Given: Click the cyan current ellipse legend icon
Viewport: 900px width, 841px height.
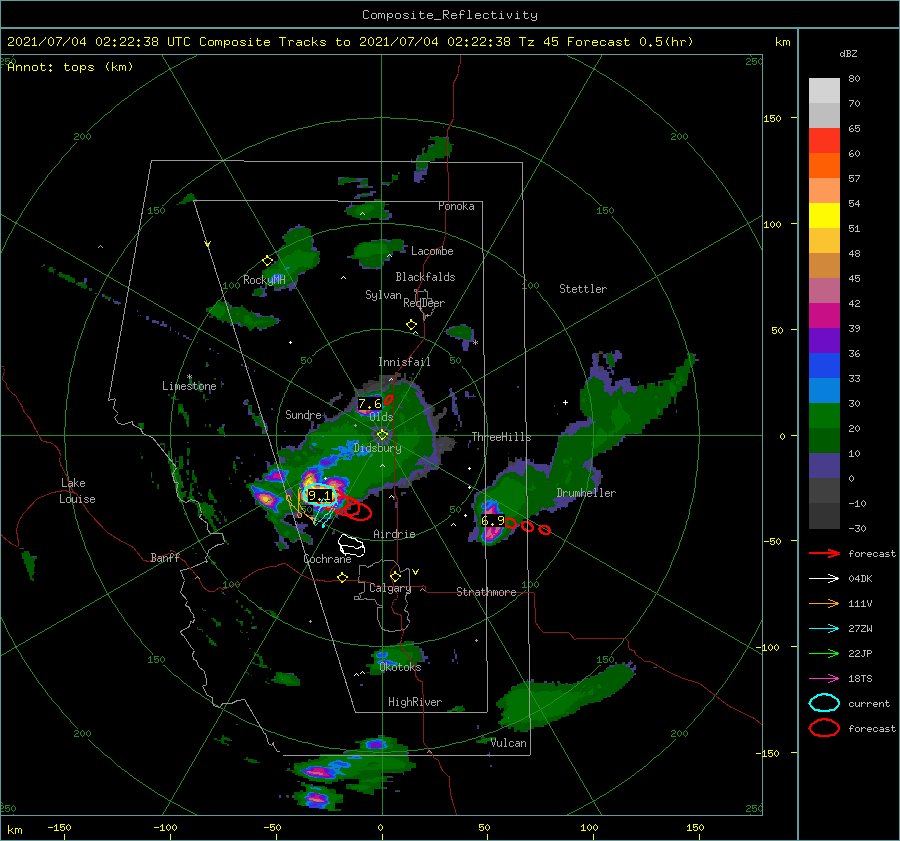Looking at the screenshot, I should click(x=824, y=703).
